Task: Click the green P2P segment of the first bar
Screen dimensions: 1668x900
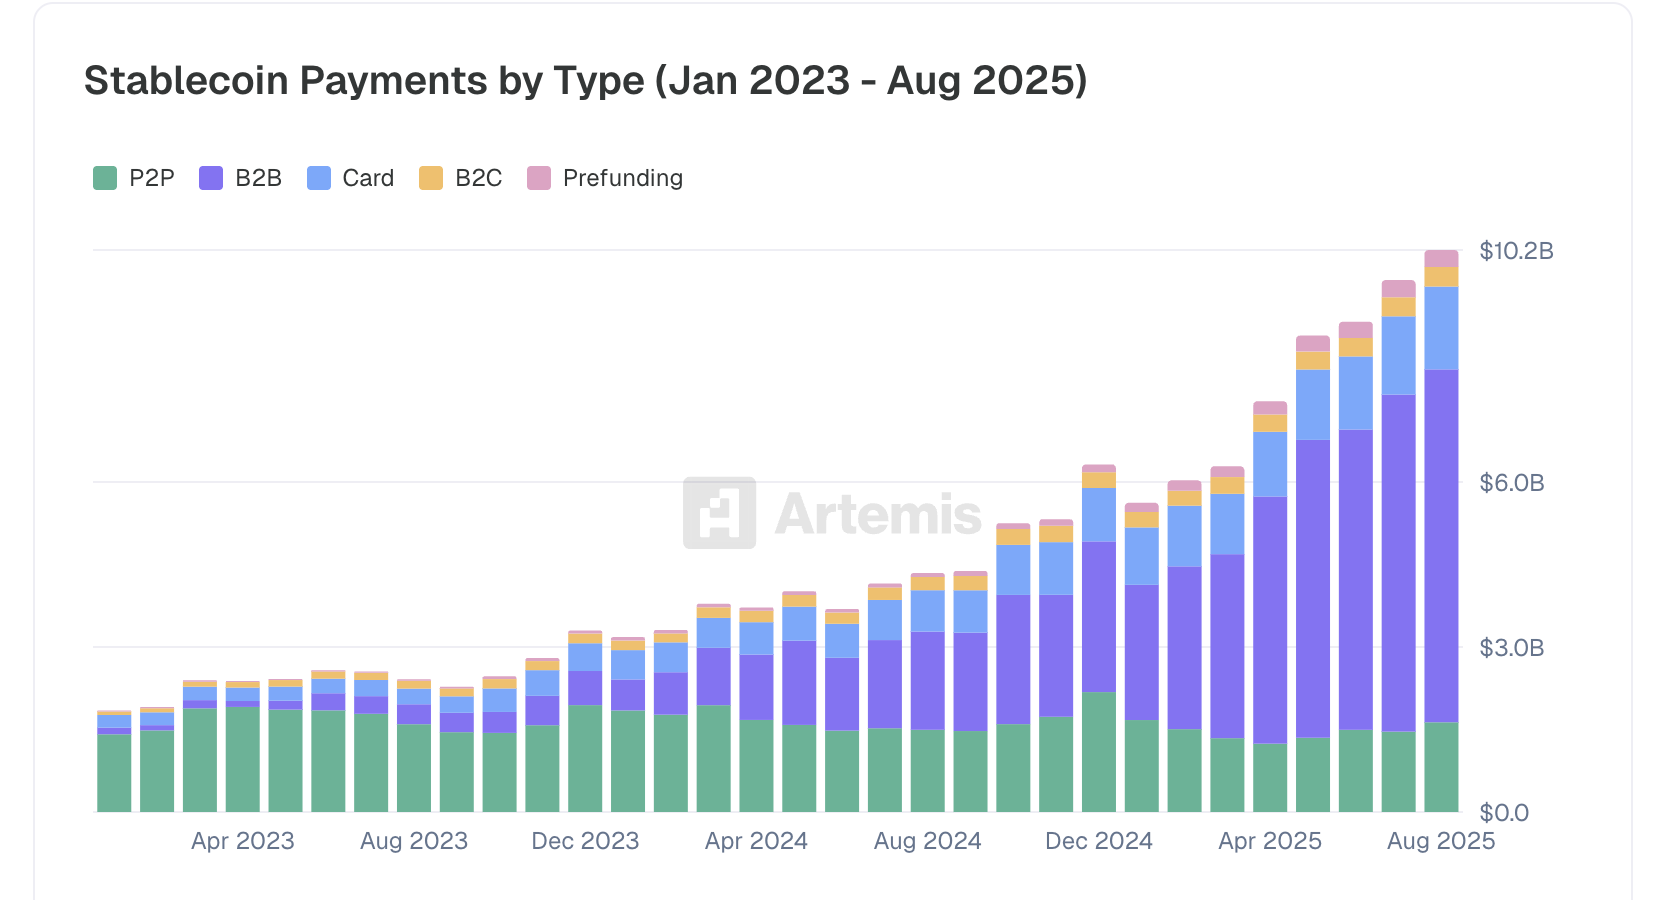Action: [x=114, y=772]
